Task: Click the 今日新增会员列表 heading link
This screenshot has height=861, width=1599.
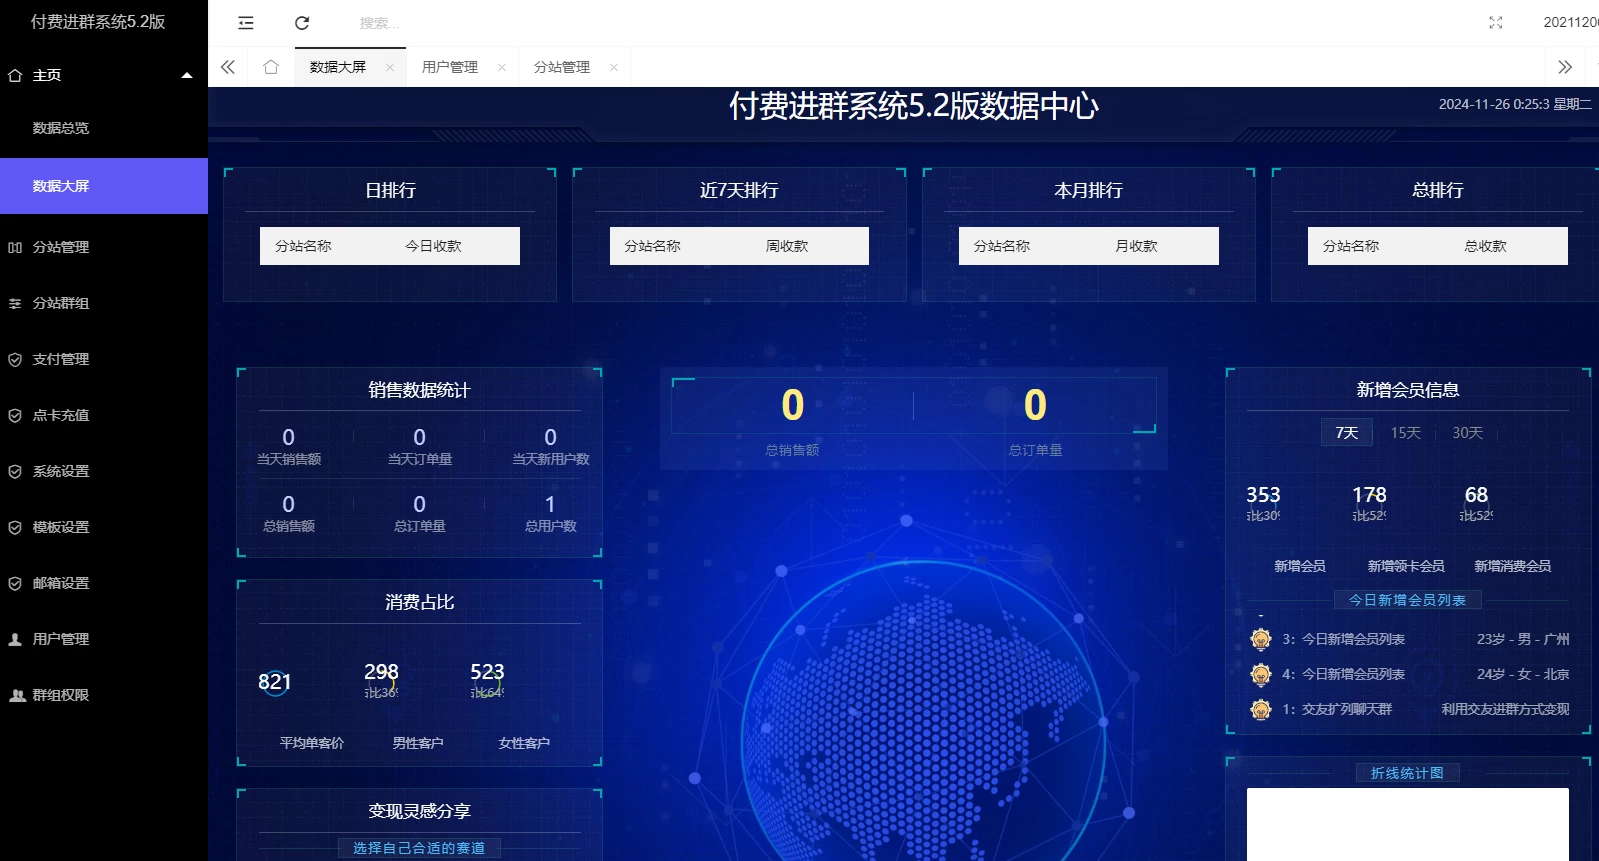Action: point(1407,600)
